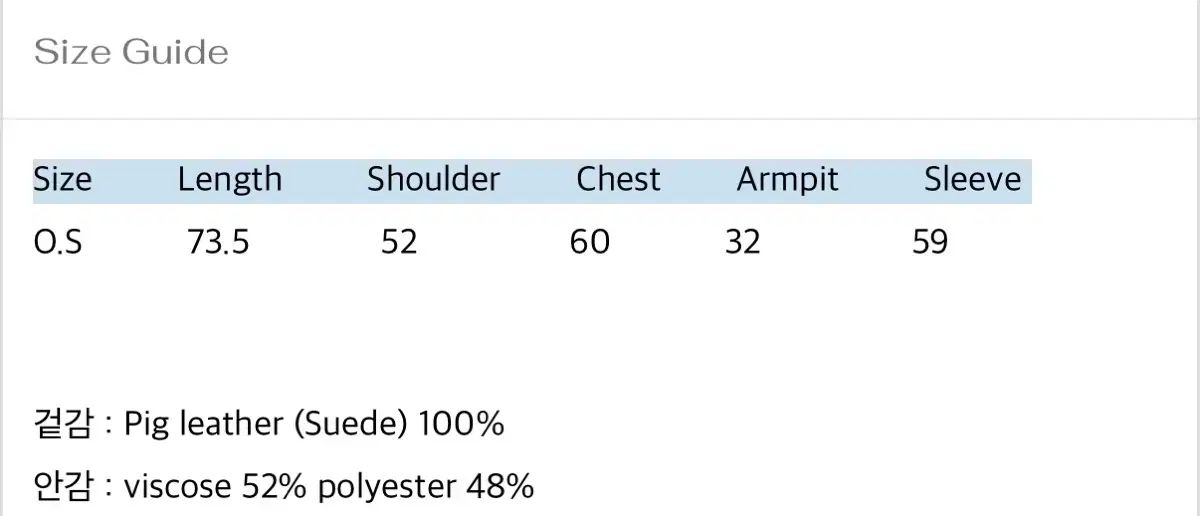Click the chest measurement value 60
The height and width of the screenshot is (516, 1200).
click(589, 242)
